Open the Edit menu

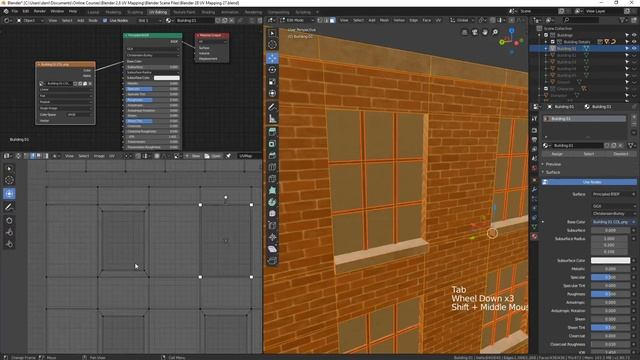26,11
